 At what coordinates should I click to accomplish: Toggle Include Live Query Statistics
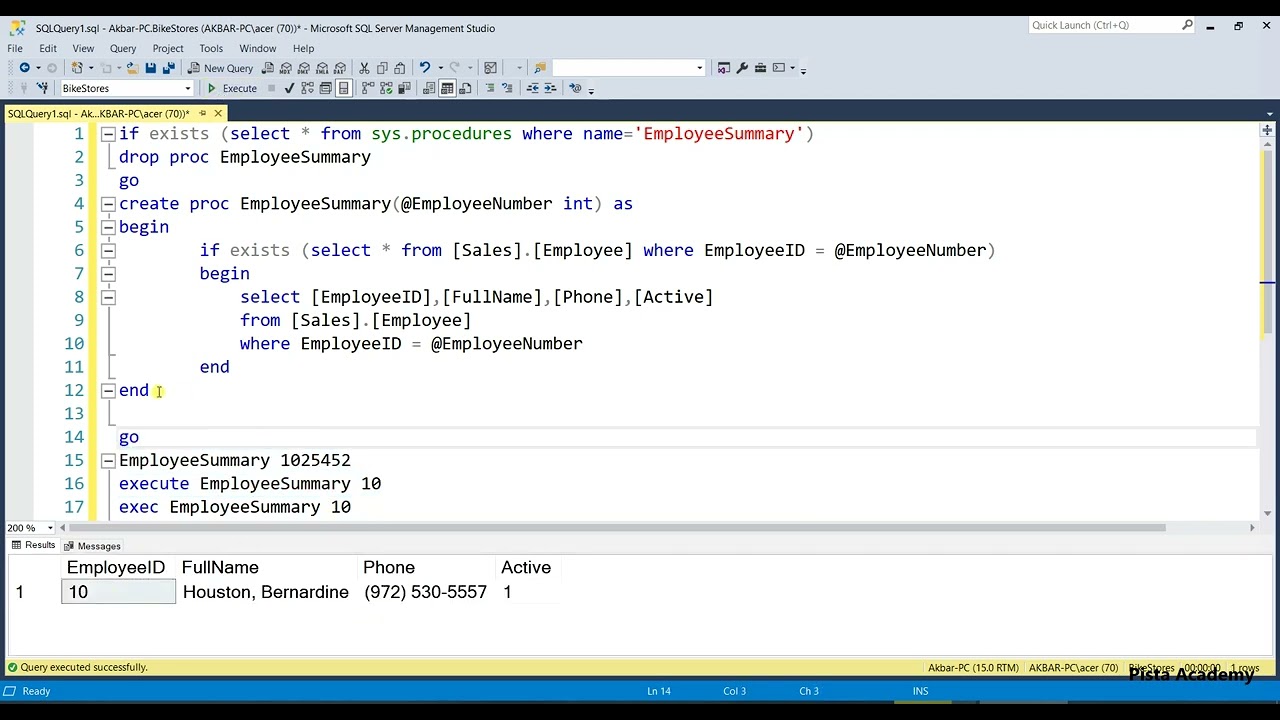(386, 88)
